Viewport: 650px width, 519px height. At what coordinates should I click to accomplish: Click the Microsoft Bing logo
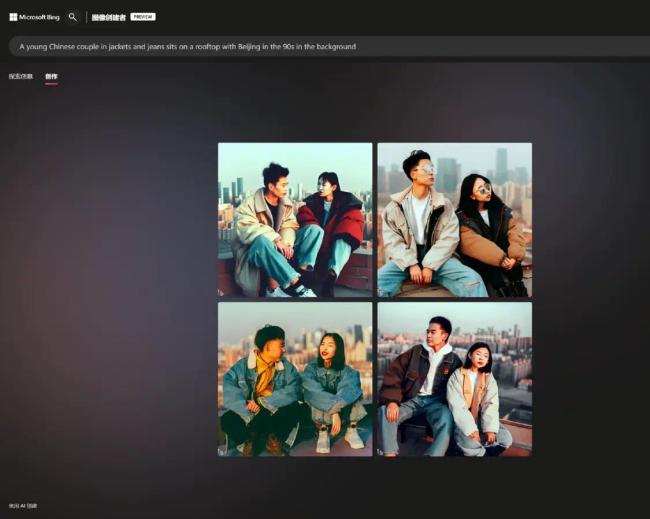tap(34, 17)
